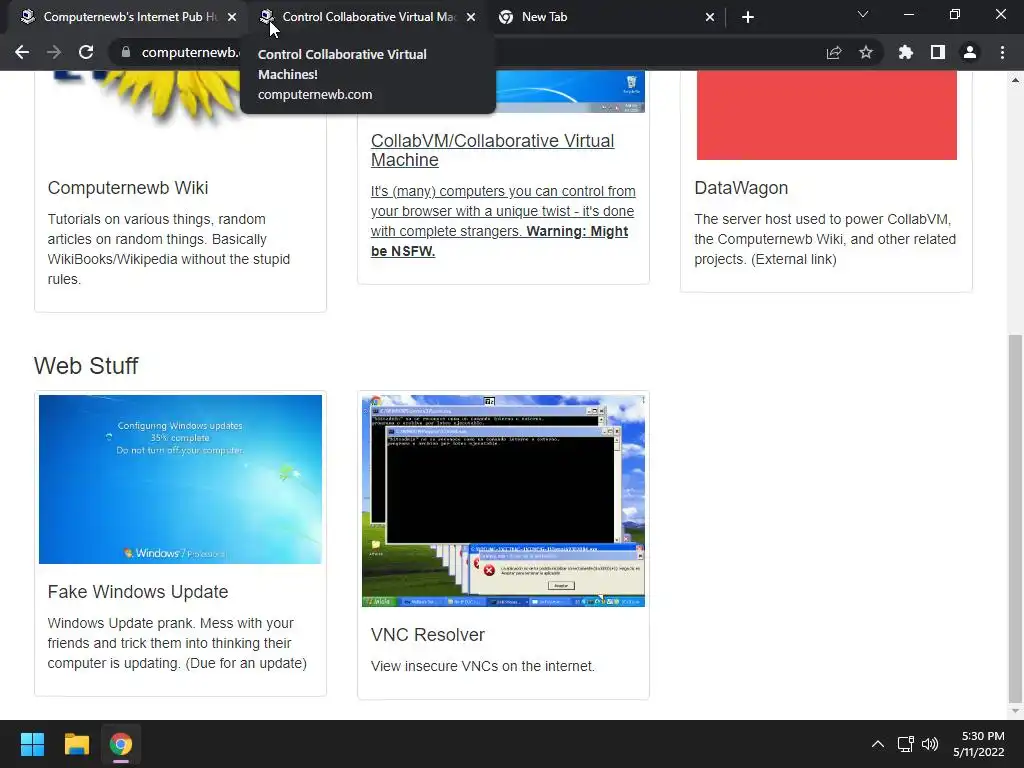
Task: Open a new tab with plus button
Action: pos(748,17)
